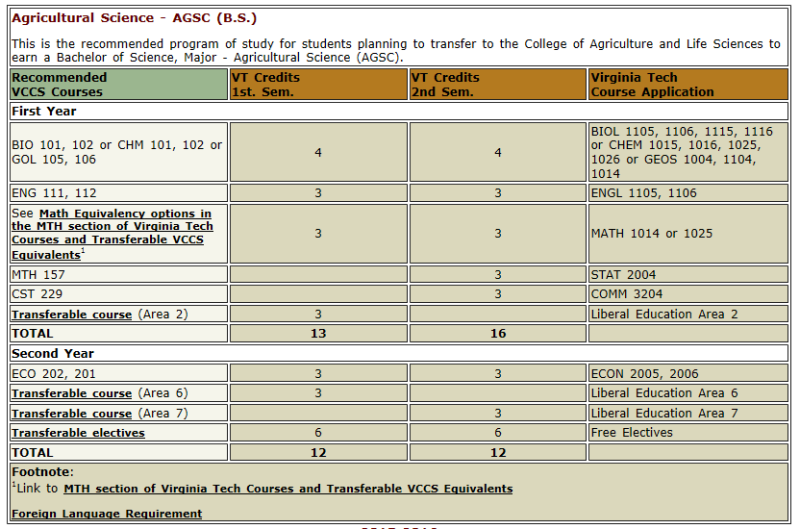The image size is (800, 529).
Task: Click the ECO 202, 201 cell
Action: coord(119,373)
